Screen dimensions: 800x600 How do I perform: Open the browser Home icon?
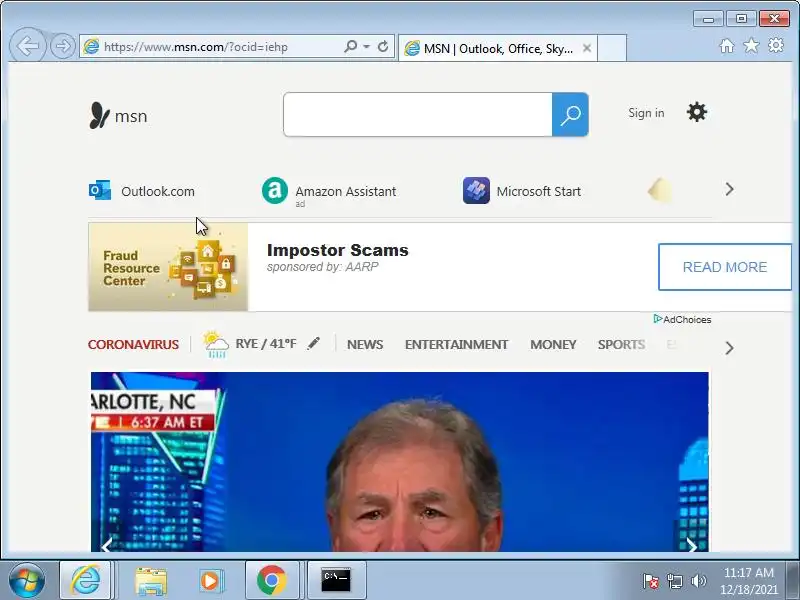[727, 46]
